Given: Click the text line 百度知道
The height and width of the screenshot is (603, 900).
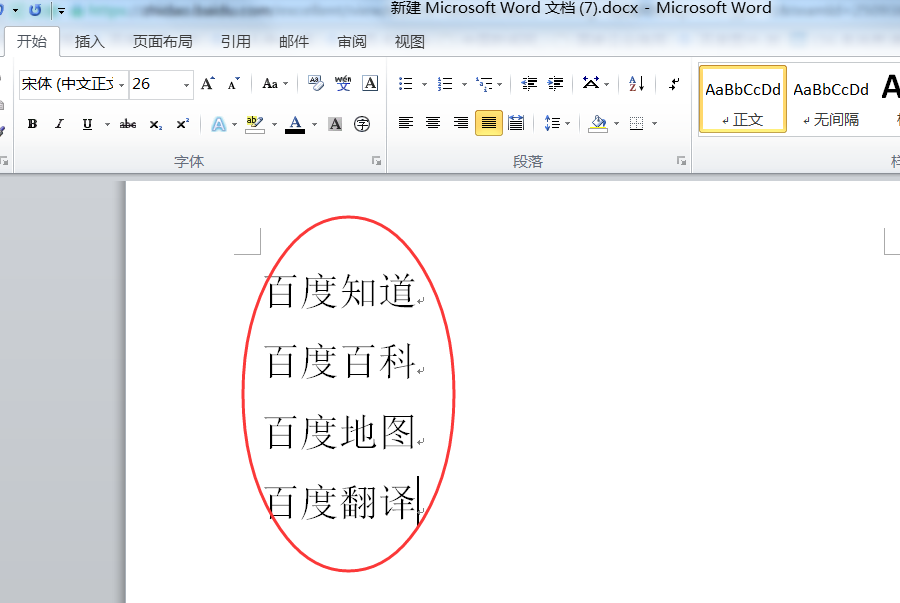Looking at the screenshot, I should point(340,291).
